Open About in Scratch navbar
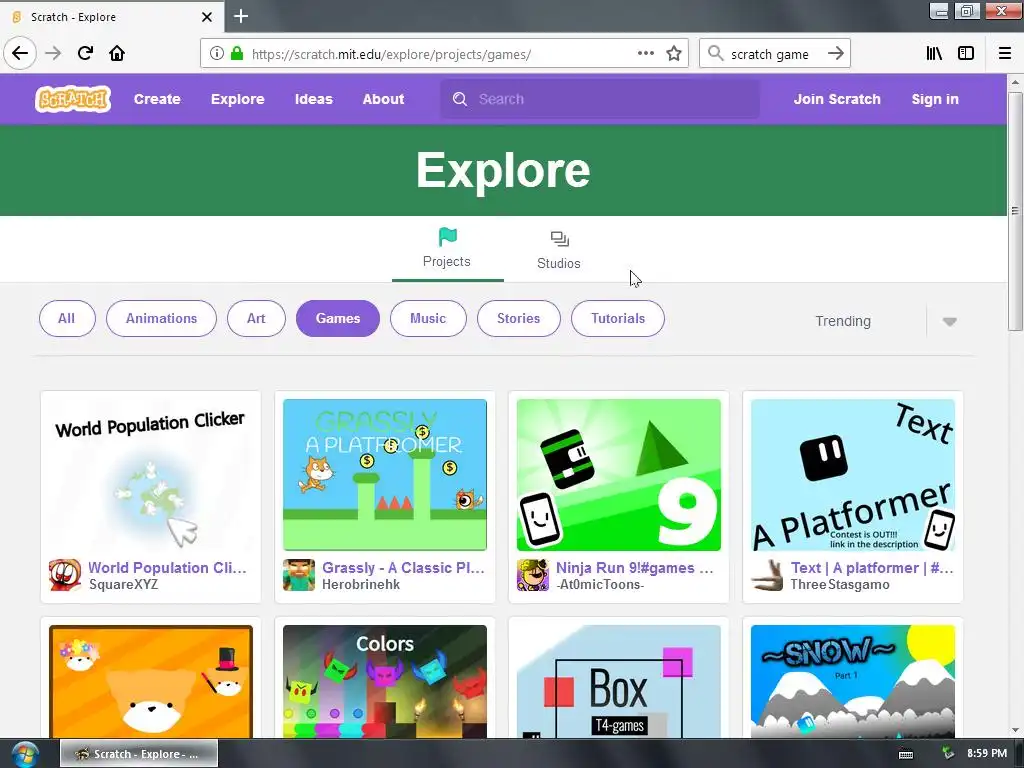1024x768 pixels. (x=383, y=99)
